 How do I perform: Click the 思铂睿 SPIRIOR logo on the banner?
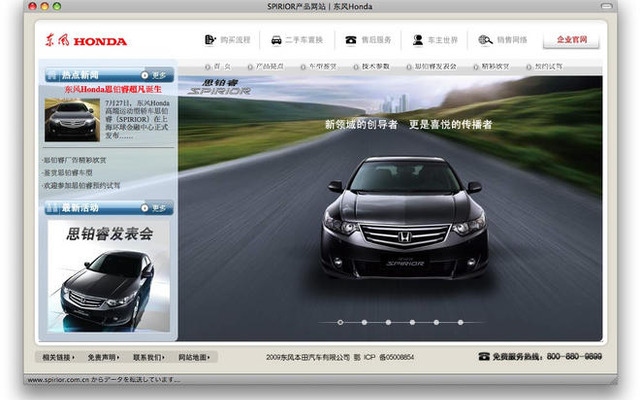coord(220,87)
